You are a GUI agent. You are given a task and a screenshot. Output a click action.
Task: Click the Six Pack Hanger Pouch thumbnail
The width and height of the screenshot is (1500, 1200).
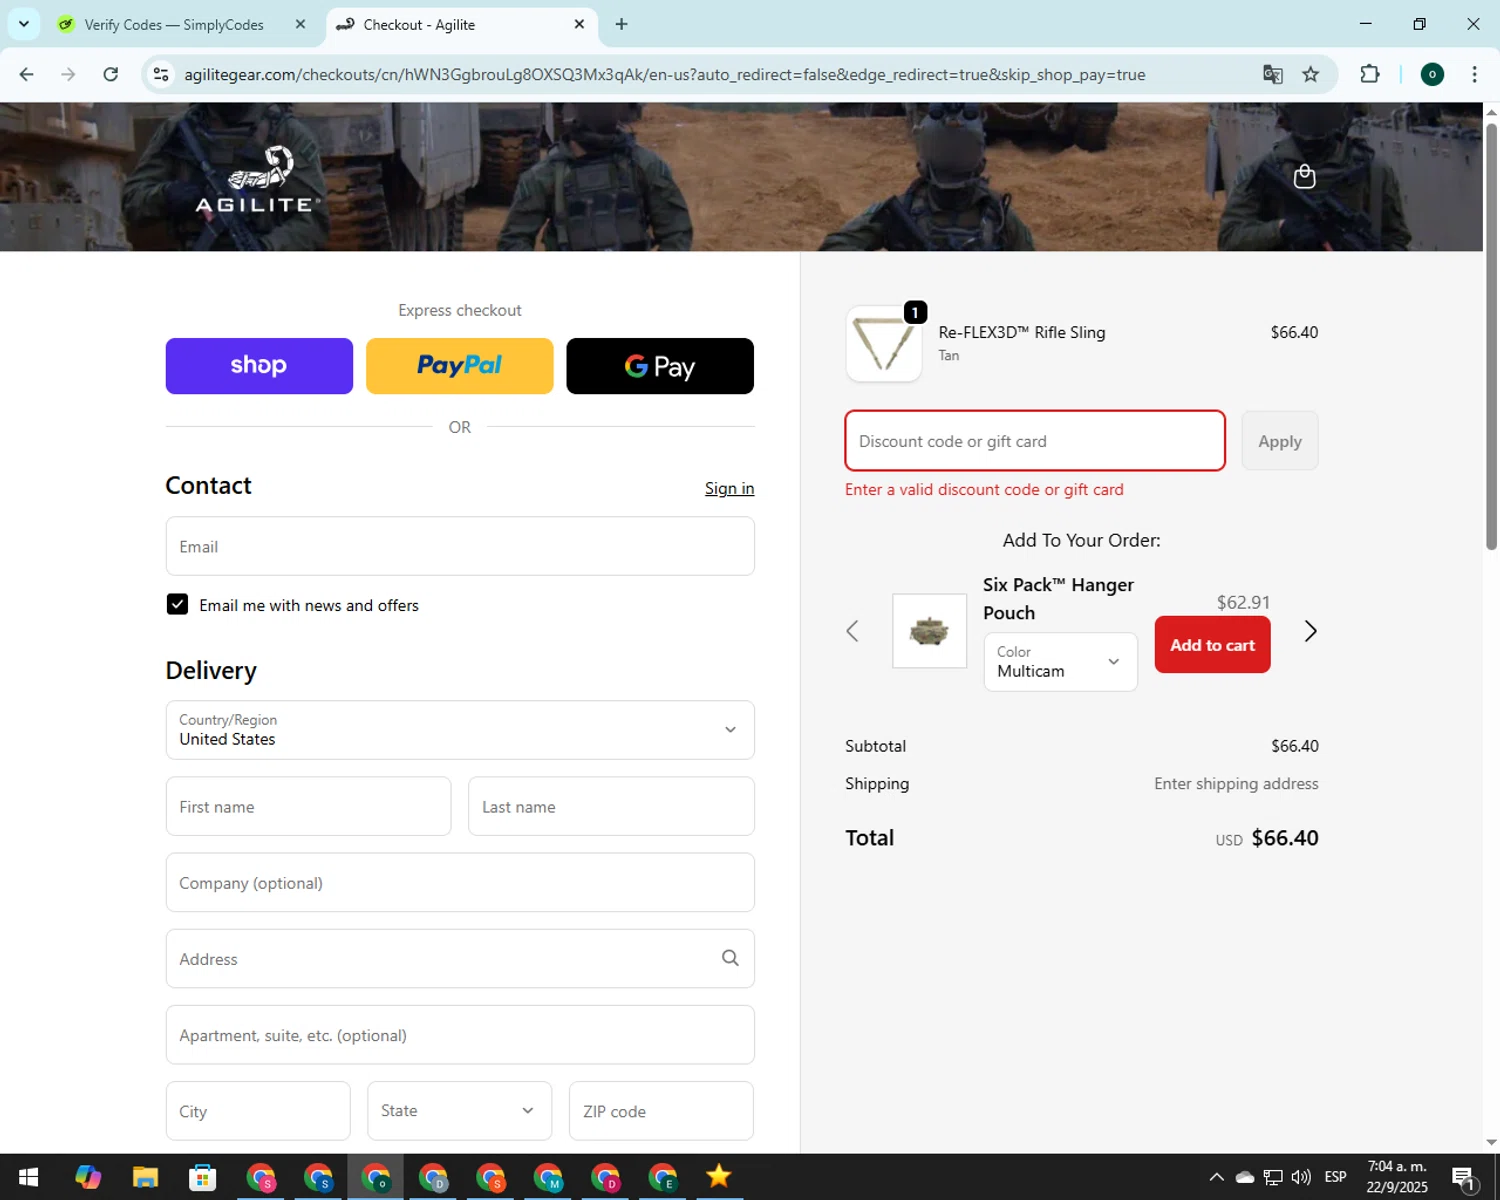point(929,631)
